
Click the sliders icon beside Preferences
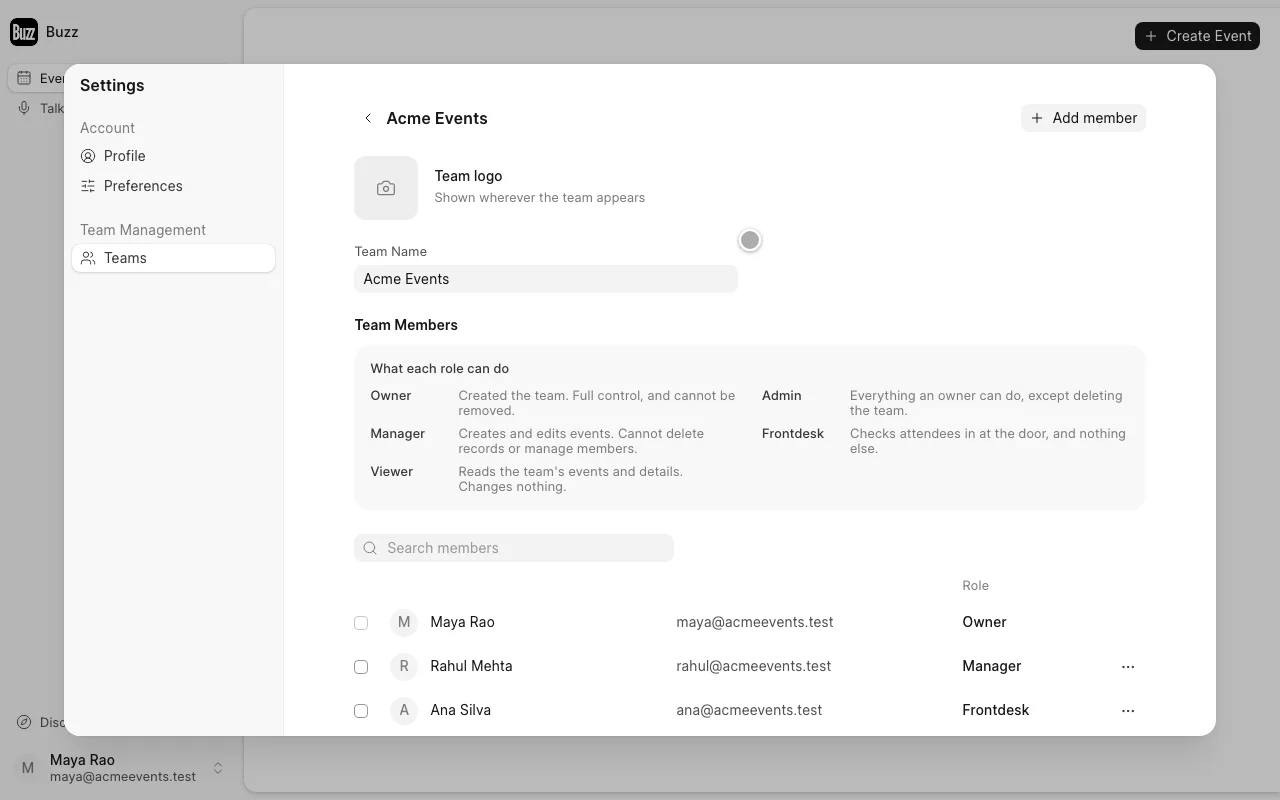[x=88, y=186]
